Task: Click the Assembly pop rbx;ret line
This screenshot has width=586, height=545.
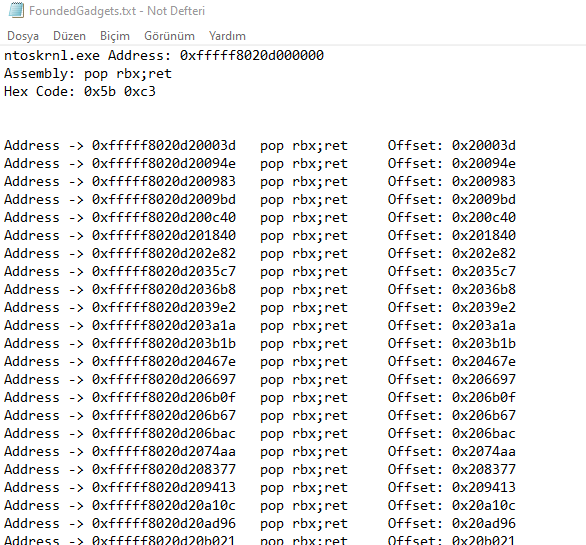Action: (88, 74)
